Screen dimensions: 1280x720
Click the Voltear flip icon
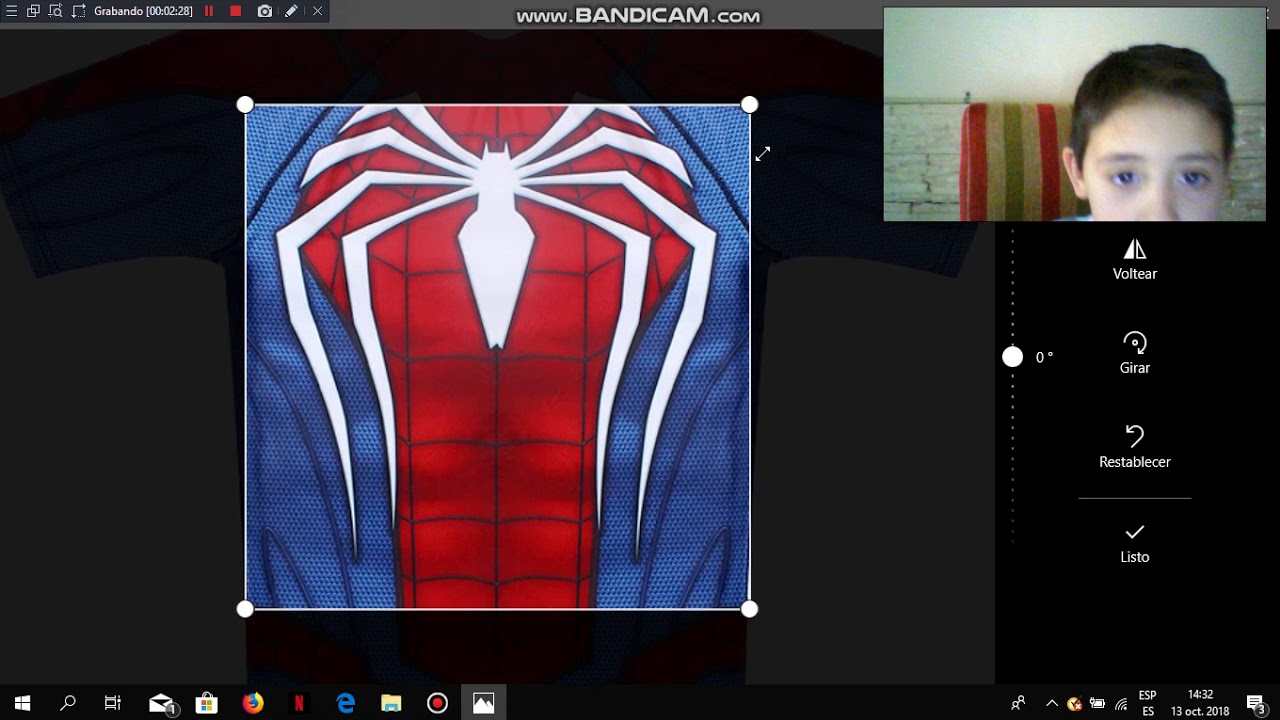coord(1134,249)
